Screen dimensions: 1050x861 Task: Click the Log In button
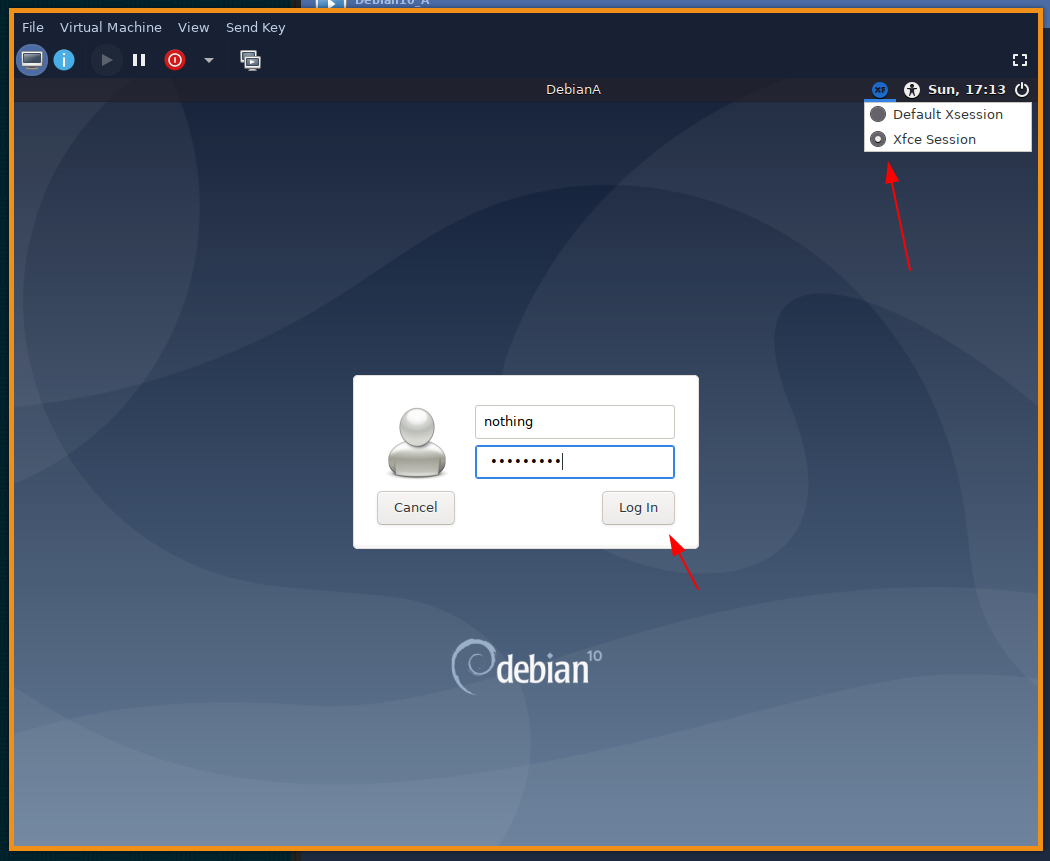[638, 507]
